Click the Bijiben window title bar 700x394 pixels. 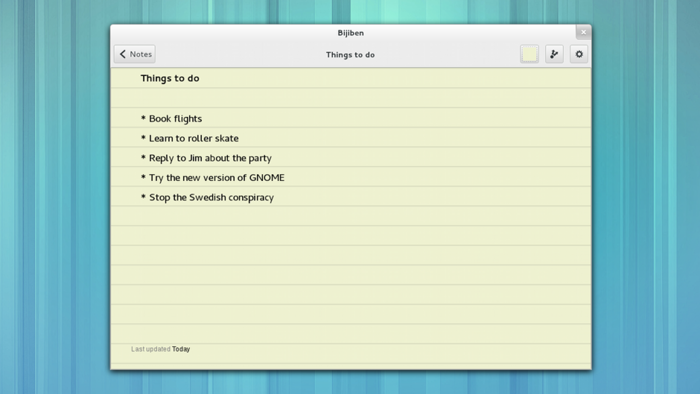point(350,33)
